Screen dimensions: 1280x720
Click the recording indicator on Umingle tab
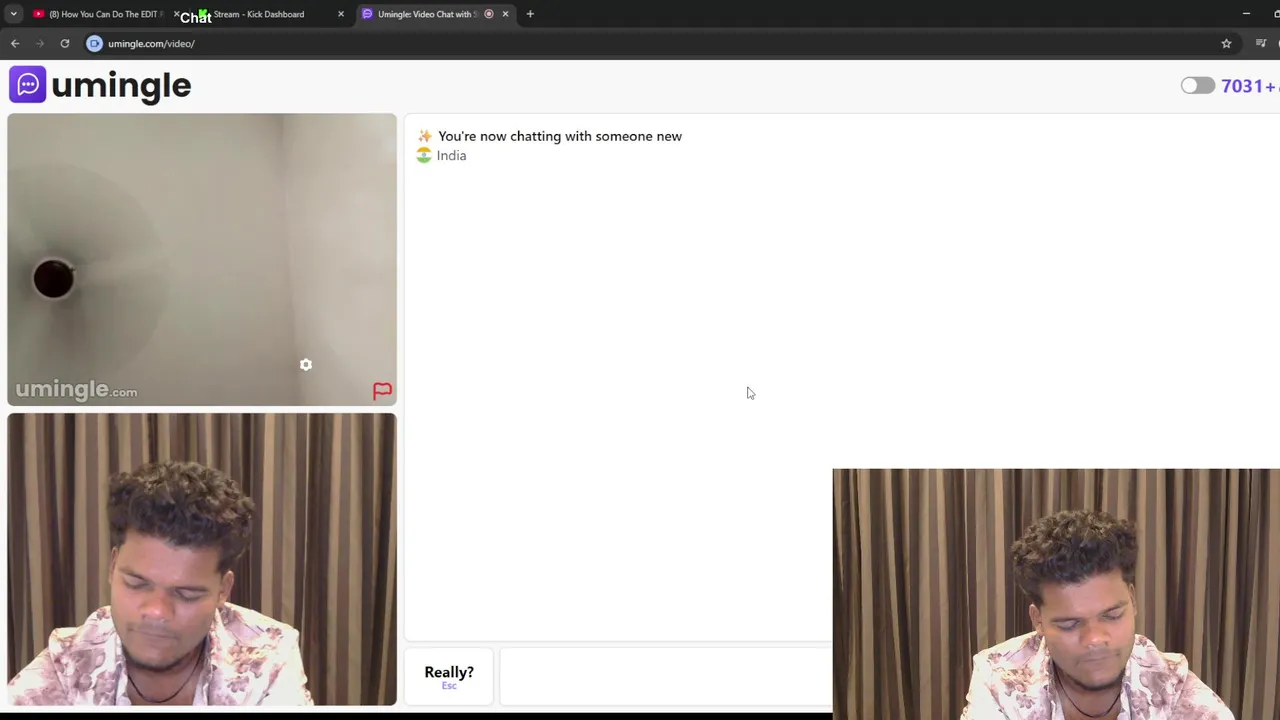[489, 14]
